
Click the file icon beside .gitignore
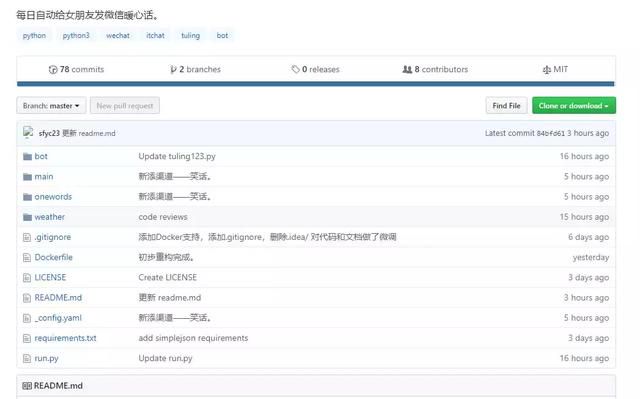(x=27, y=237)
